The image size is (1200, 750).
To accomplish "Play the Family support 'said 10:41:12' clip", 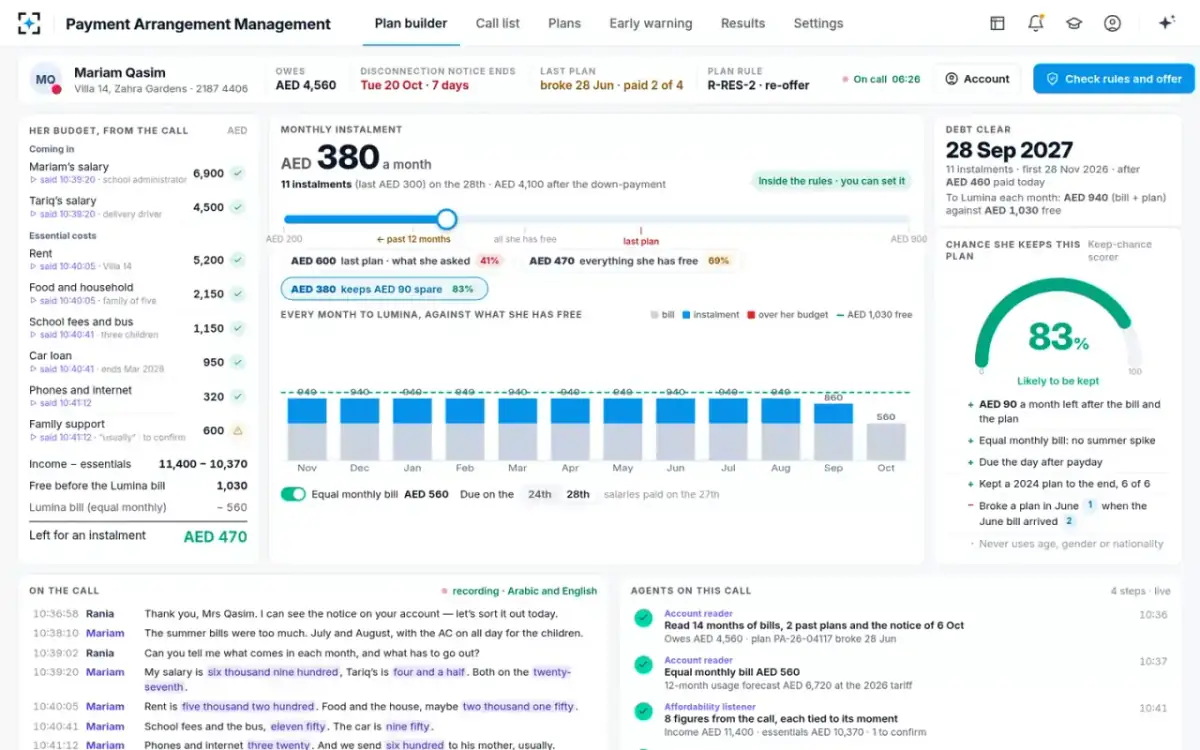I will 62,438.
